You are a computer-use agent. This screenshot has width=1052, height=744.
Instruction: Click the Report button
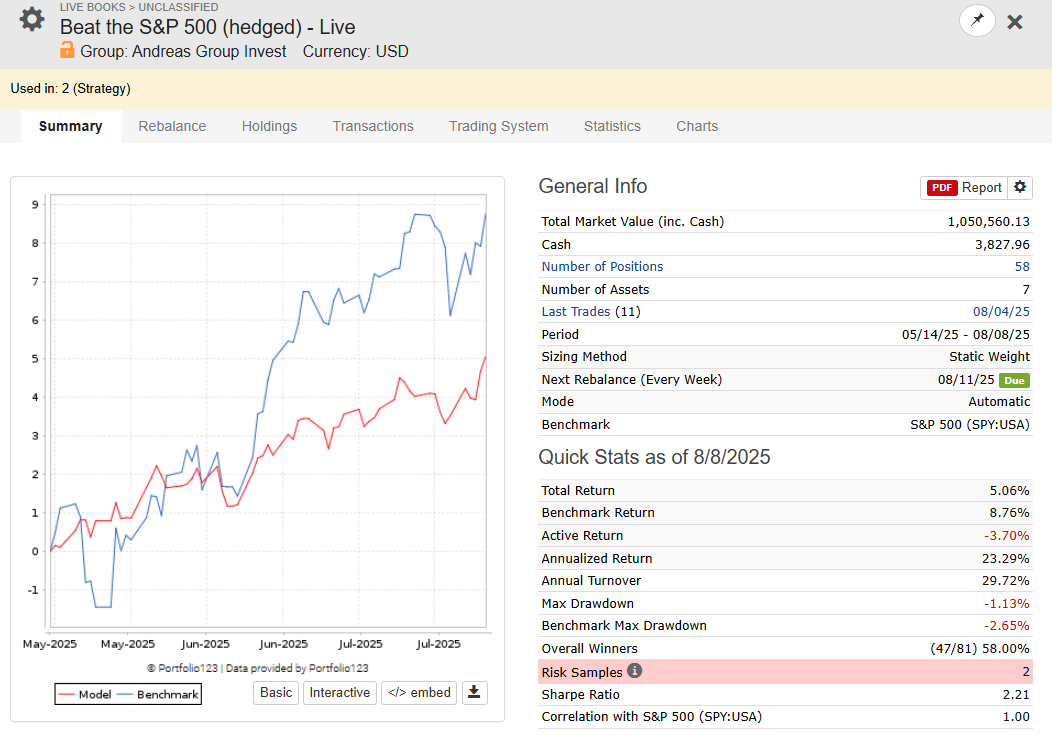coord(964,188)
